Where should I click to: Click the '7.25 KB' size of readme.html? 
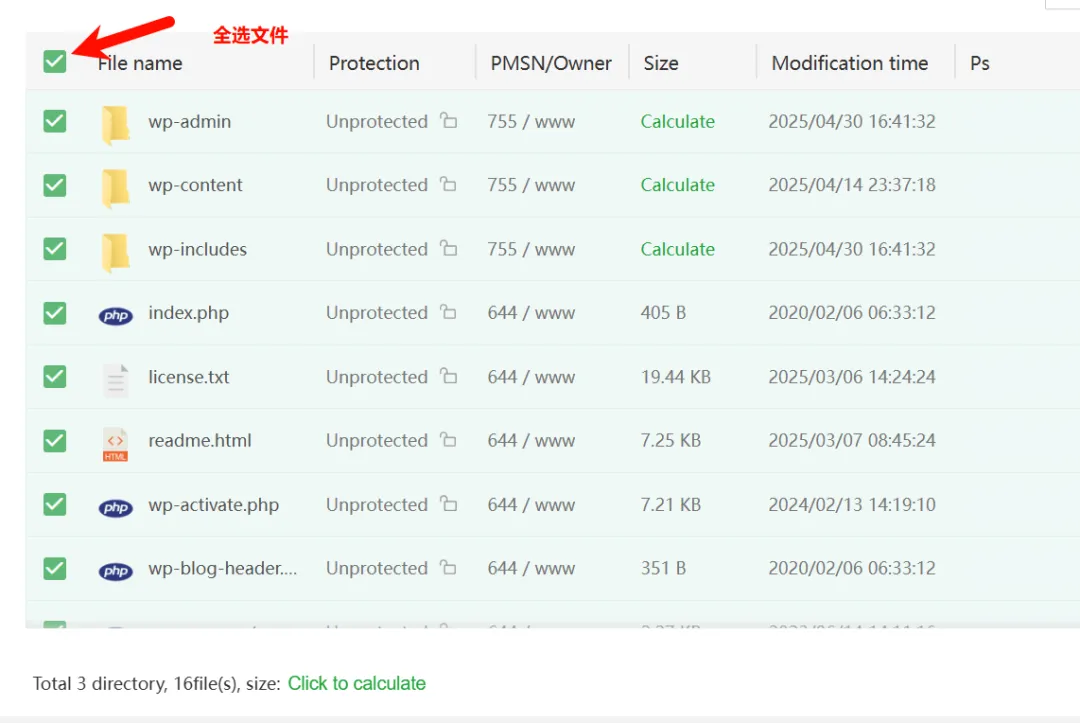(x=671, y=440)
